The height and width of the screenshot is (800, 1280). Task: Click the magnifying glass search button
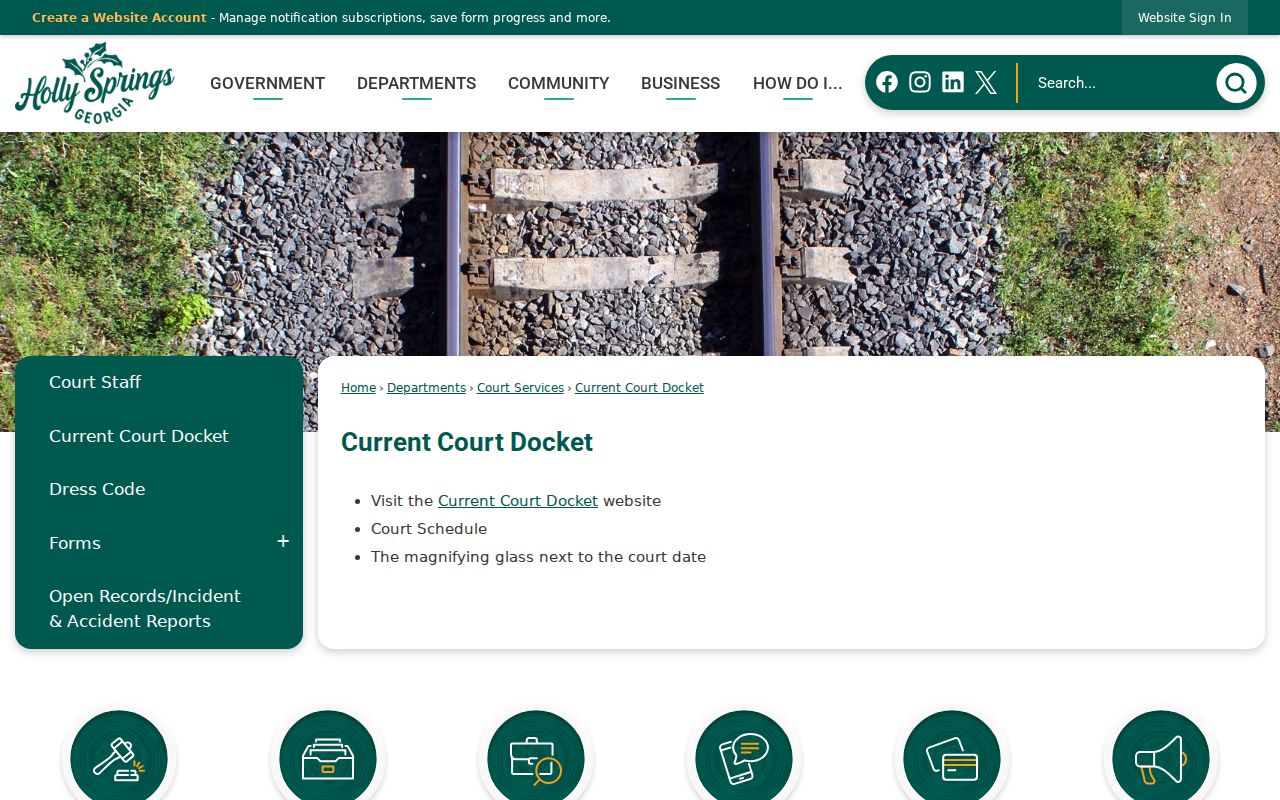pos(1236,83)
